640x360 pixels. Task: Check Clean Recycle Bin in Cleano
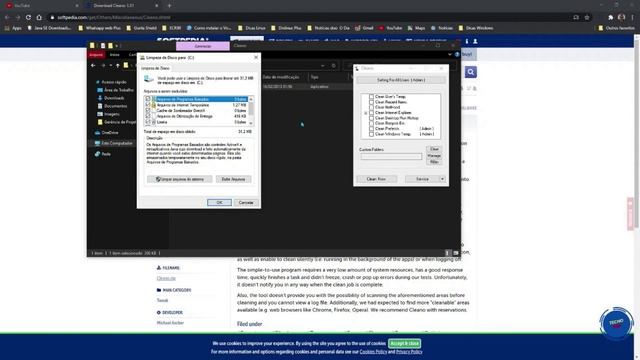click(371, 123)
